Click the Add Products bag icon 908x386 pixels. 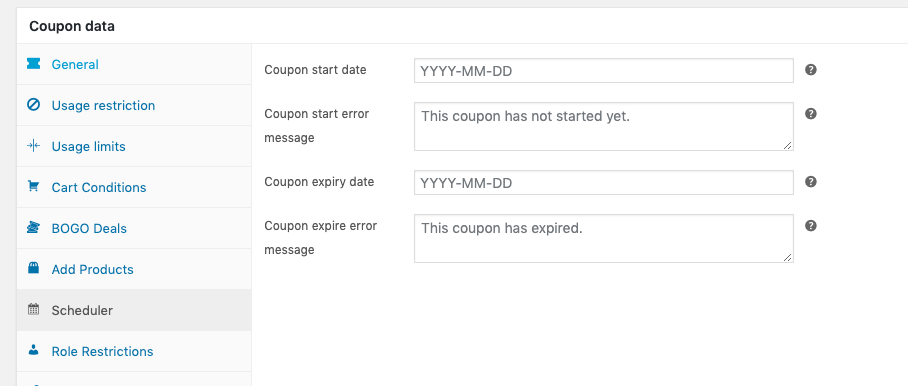click(x=34, y=269)
